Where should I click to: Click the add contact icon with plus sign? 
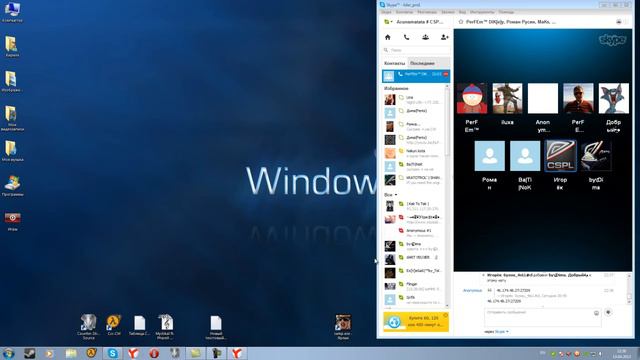(444, 37)
